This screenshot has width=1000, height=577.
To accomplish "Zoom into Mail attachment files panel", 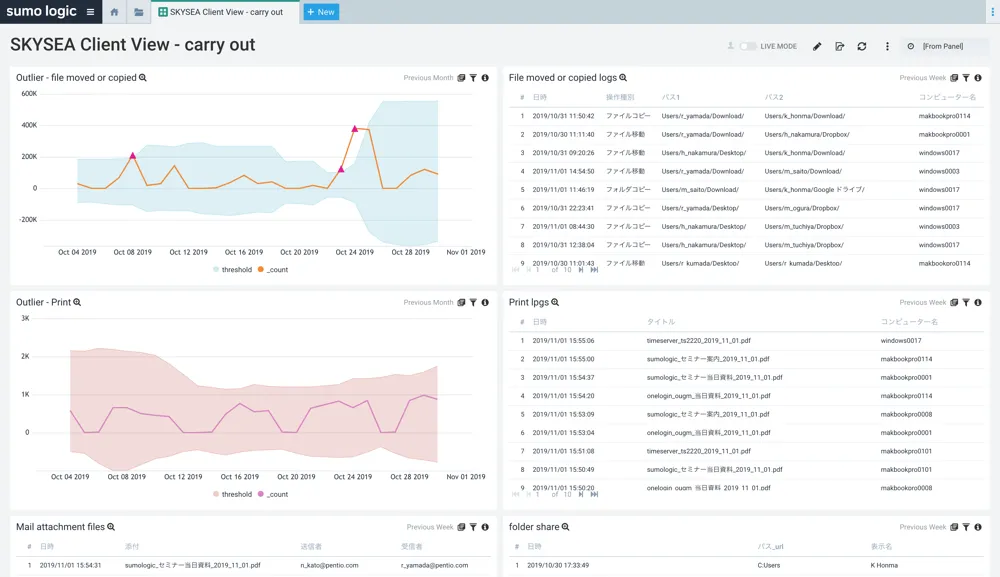I will click(x=111, y=527).
